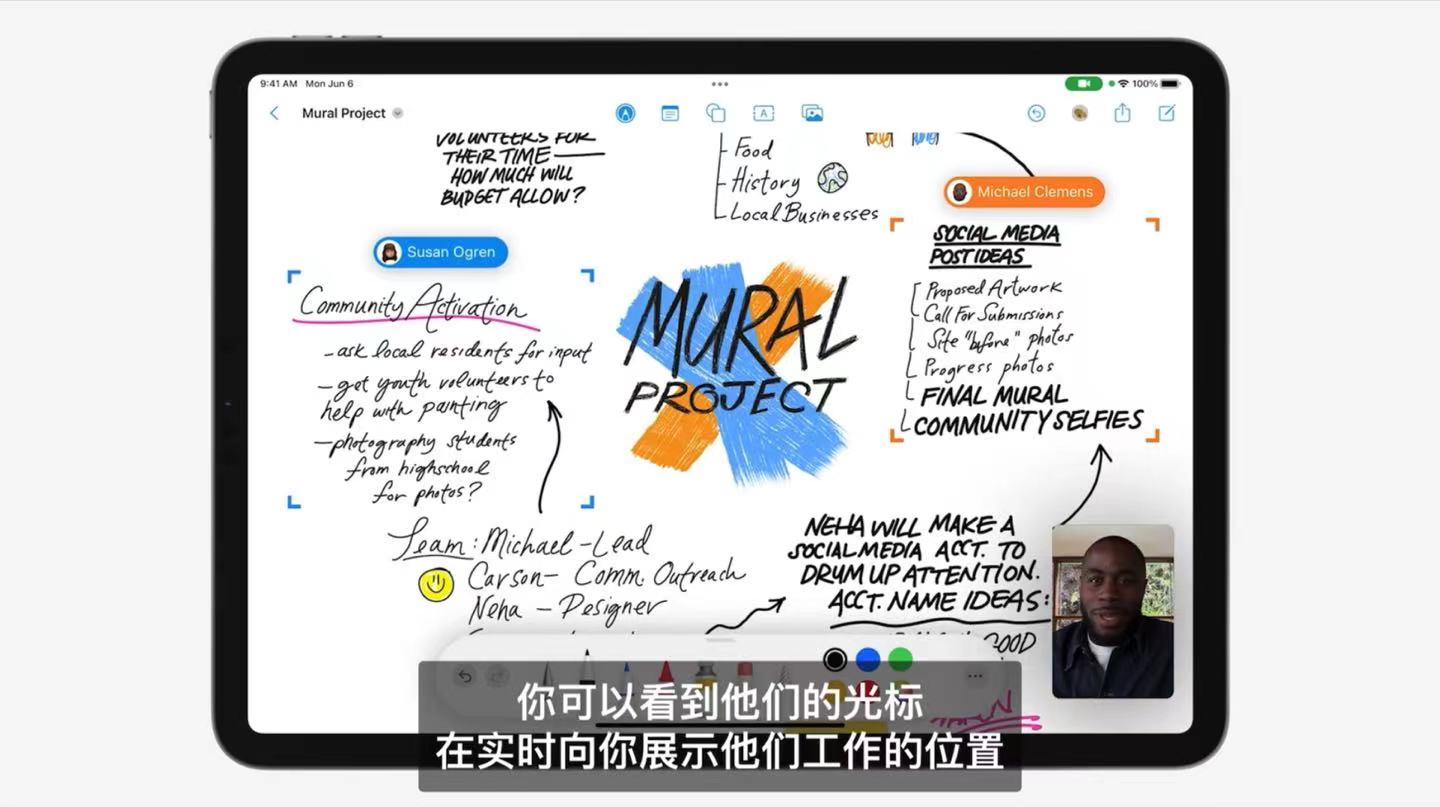The height and width of the screenshot is (807, 1440).
Task: Open the shapes library
Action: (x=716, y=113)
